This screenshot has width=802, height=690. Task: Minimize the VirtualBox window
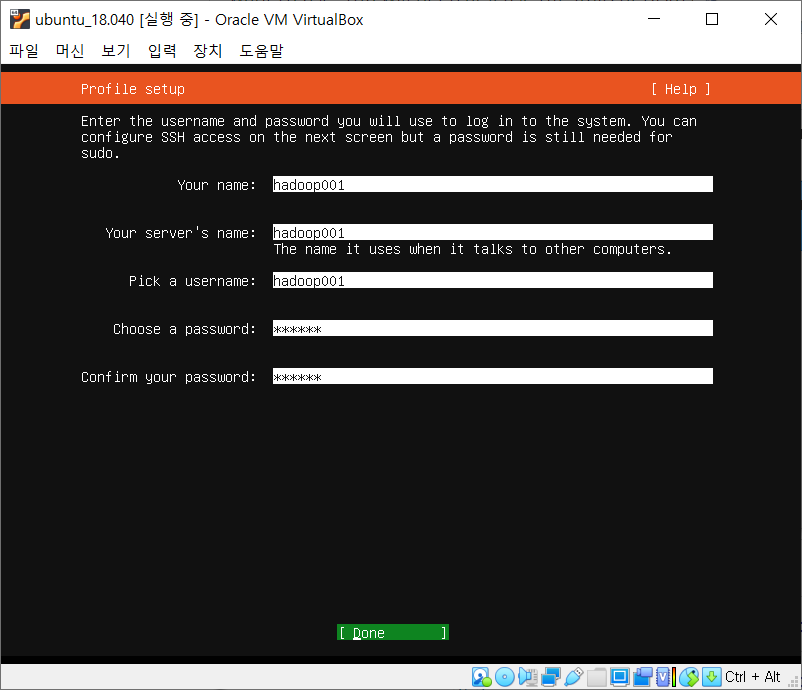(654, 19)
